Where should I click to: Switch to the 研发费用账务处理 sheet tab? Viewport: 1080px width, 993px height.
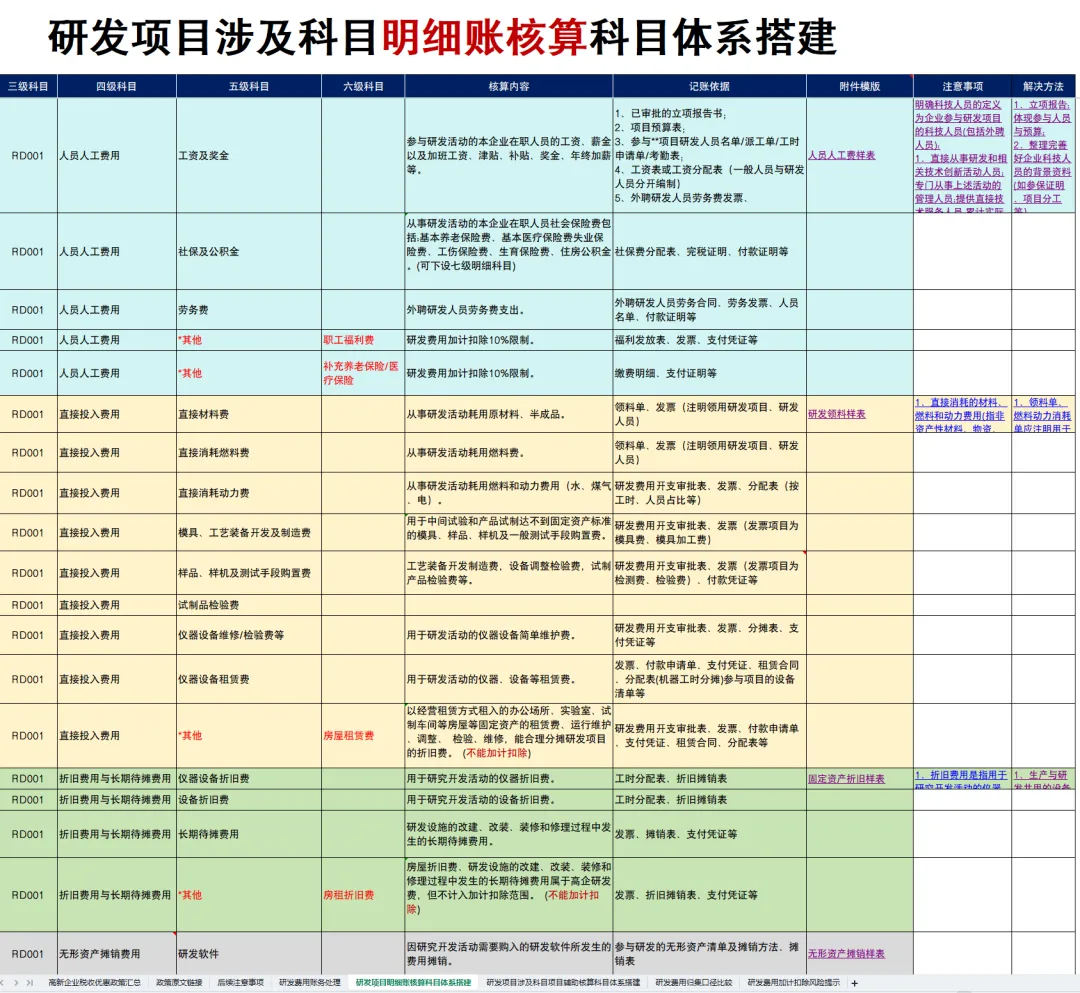click(309, 983)
